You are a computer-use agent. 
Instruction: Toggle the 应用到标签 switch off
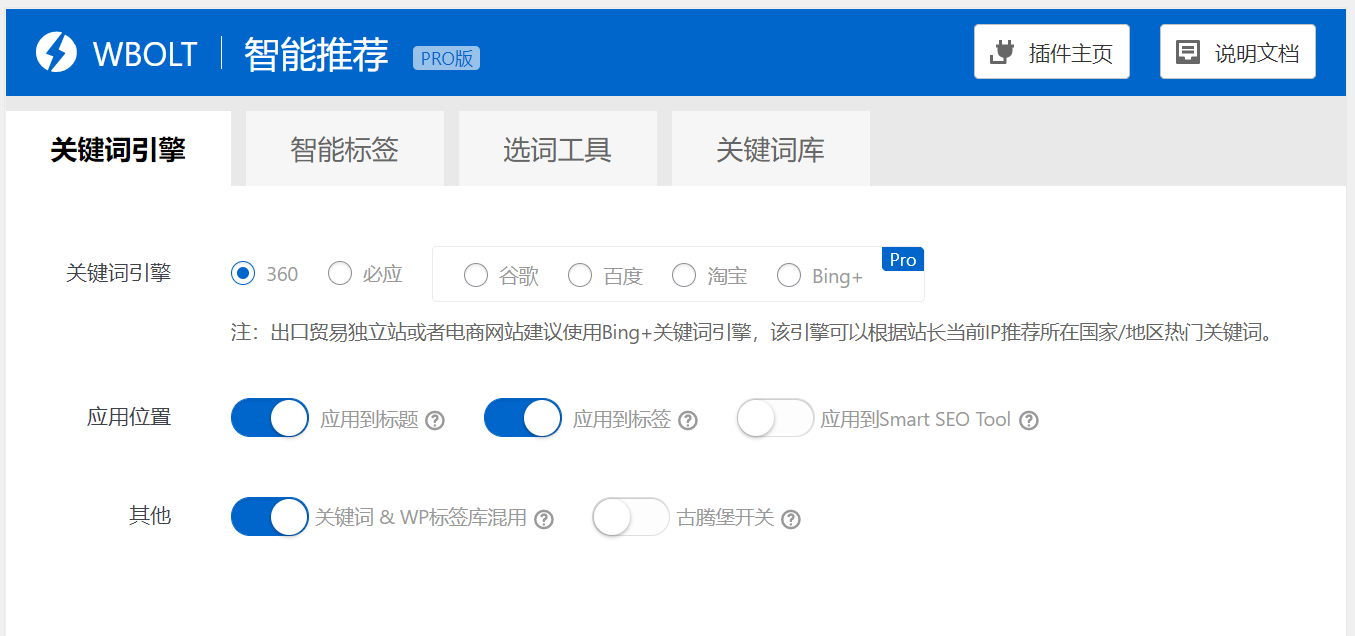point(523,418)
